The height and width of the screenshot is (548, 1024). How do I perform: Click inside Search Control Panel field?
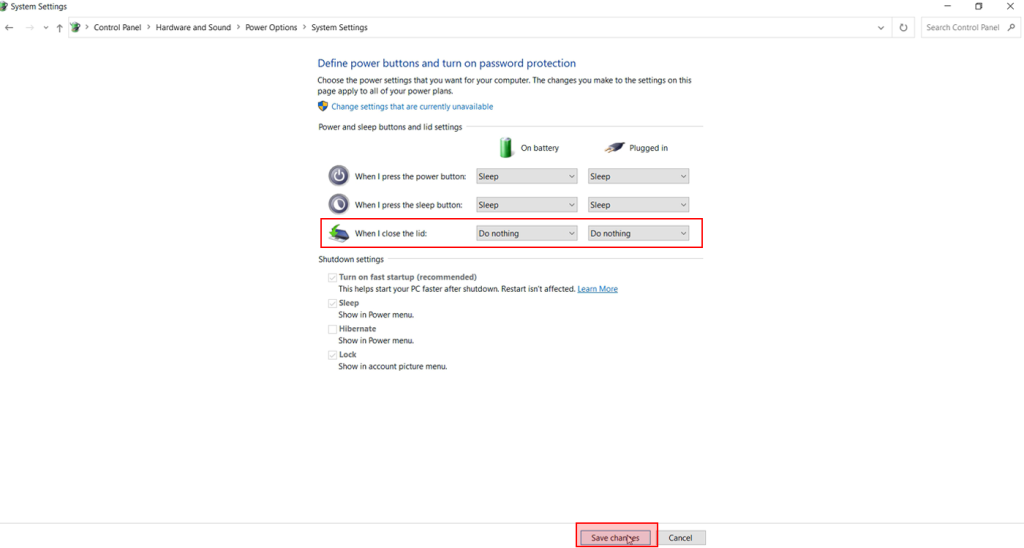962,28
